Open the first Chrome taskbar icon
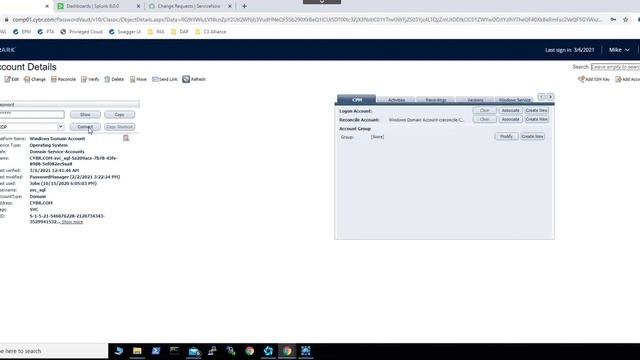This screenshot has height=360, width=640. coord(249,351)
